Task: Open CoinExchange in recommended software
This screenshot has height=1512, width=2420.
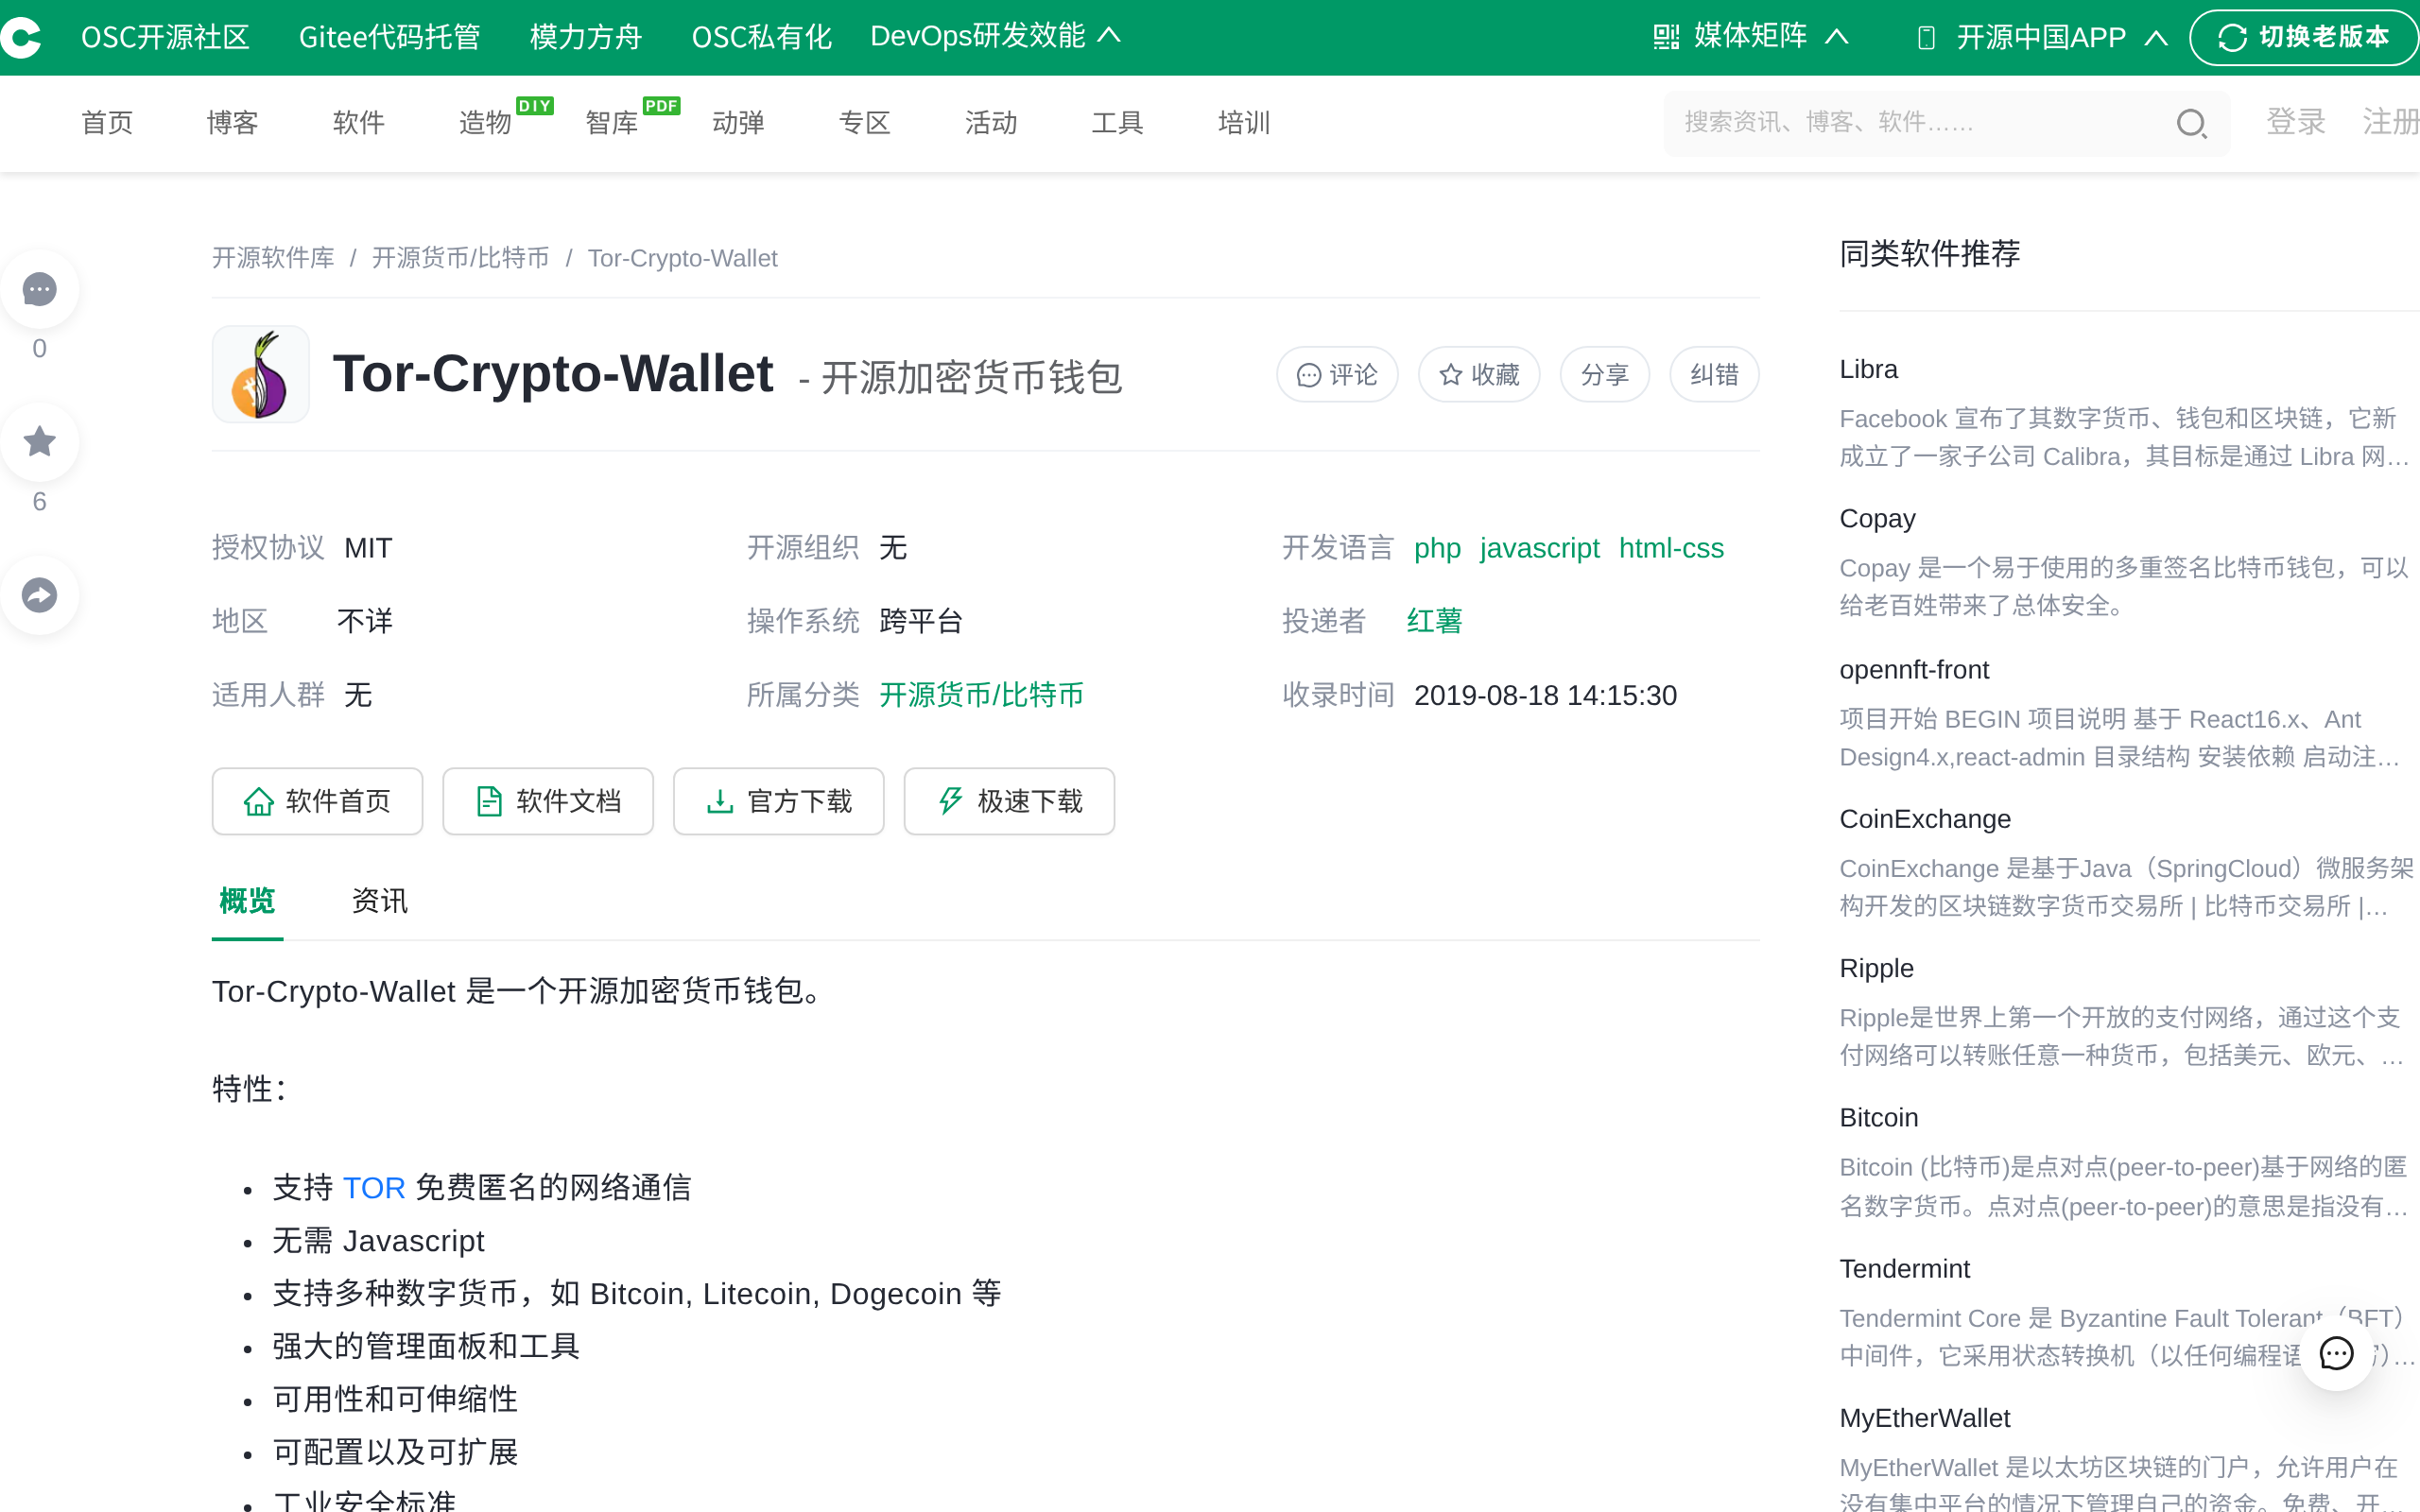Action: tap(1925, 819)
